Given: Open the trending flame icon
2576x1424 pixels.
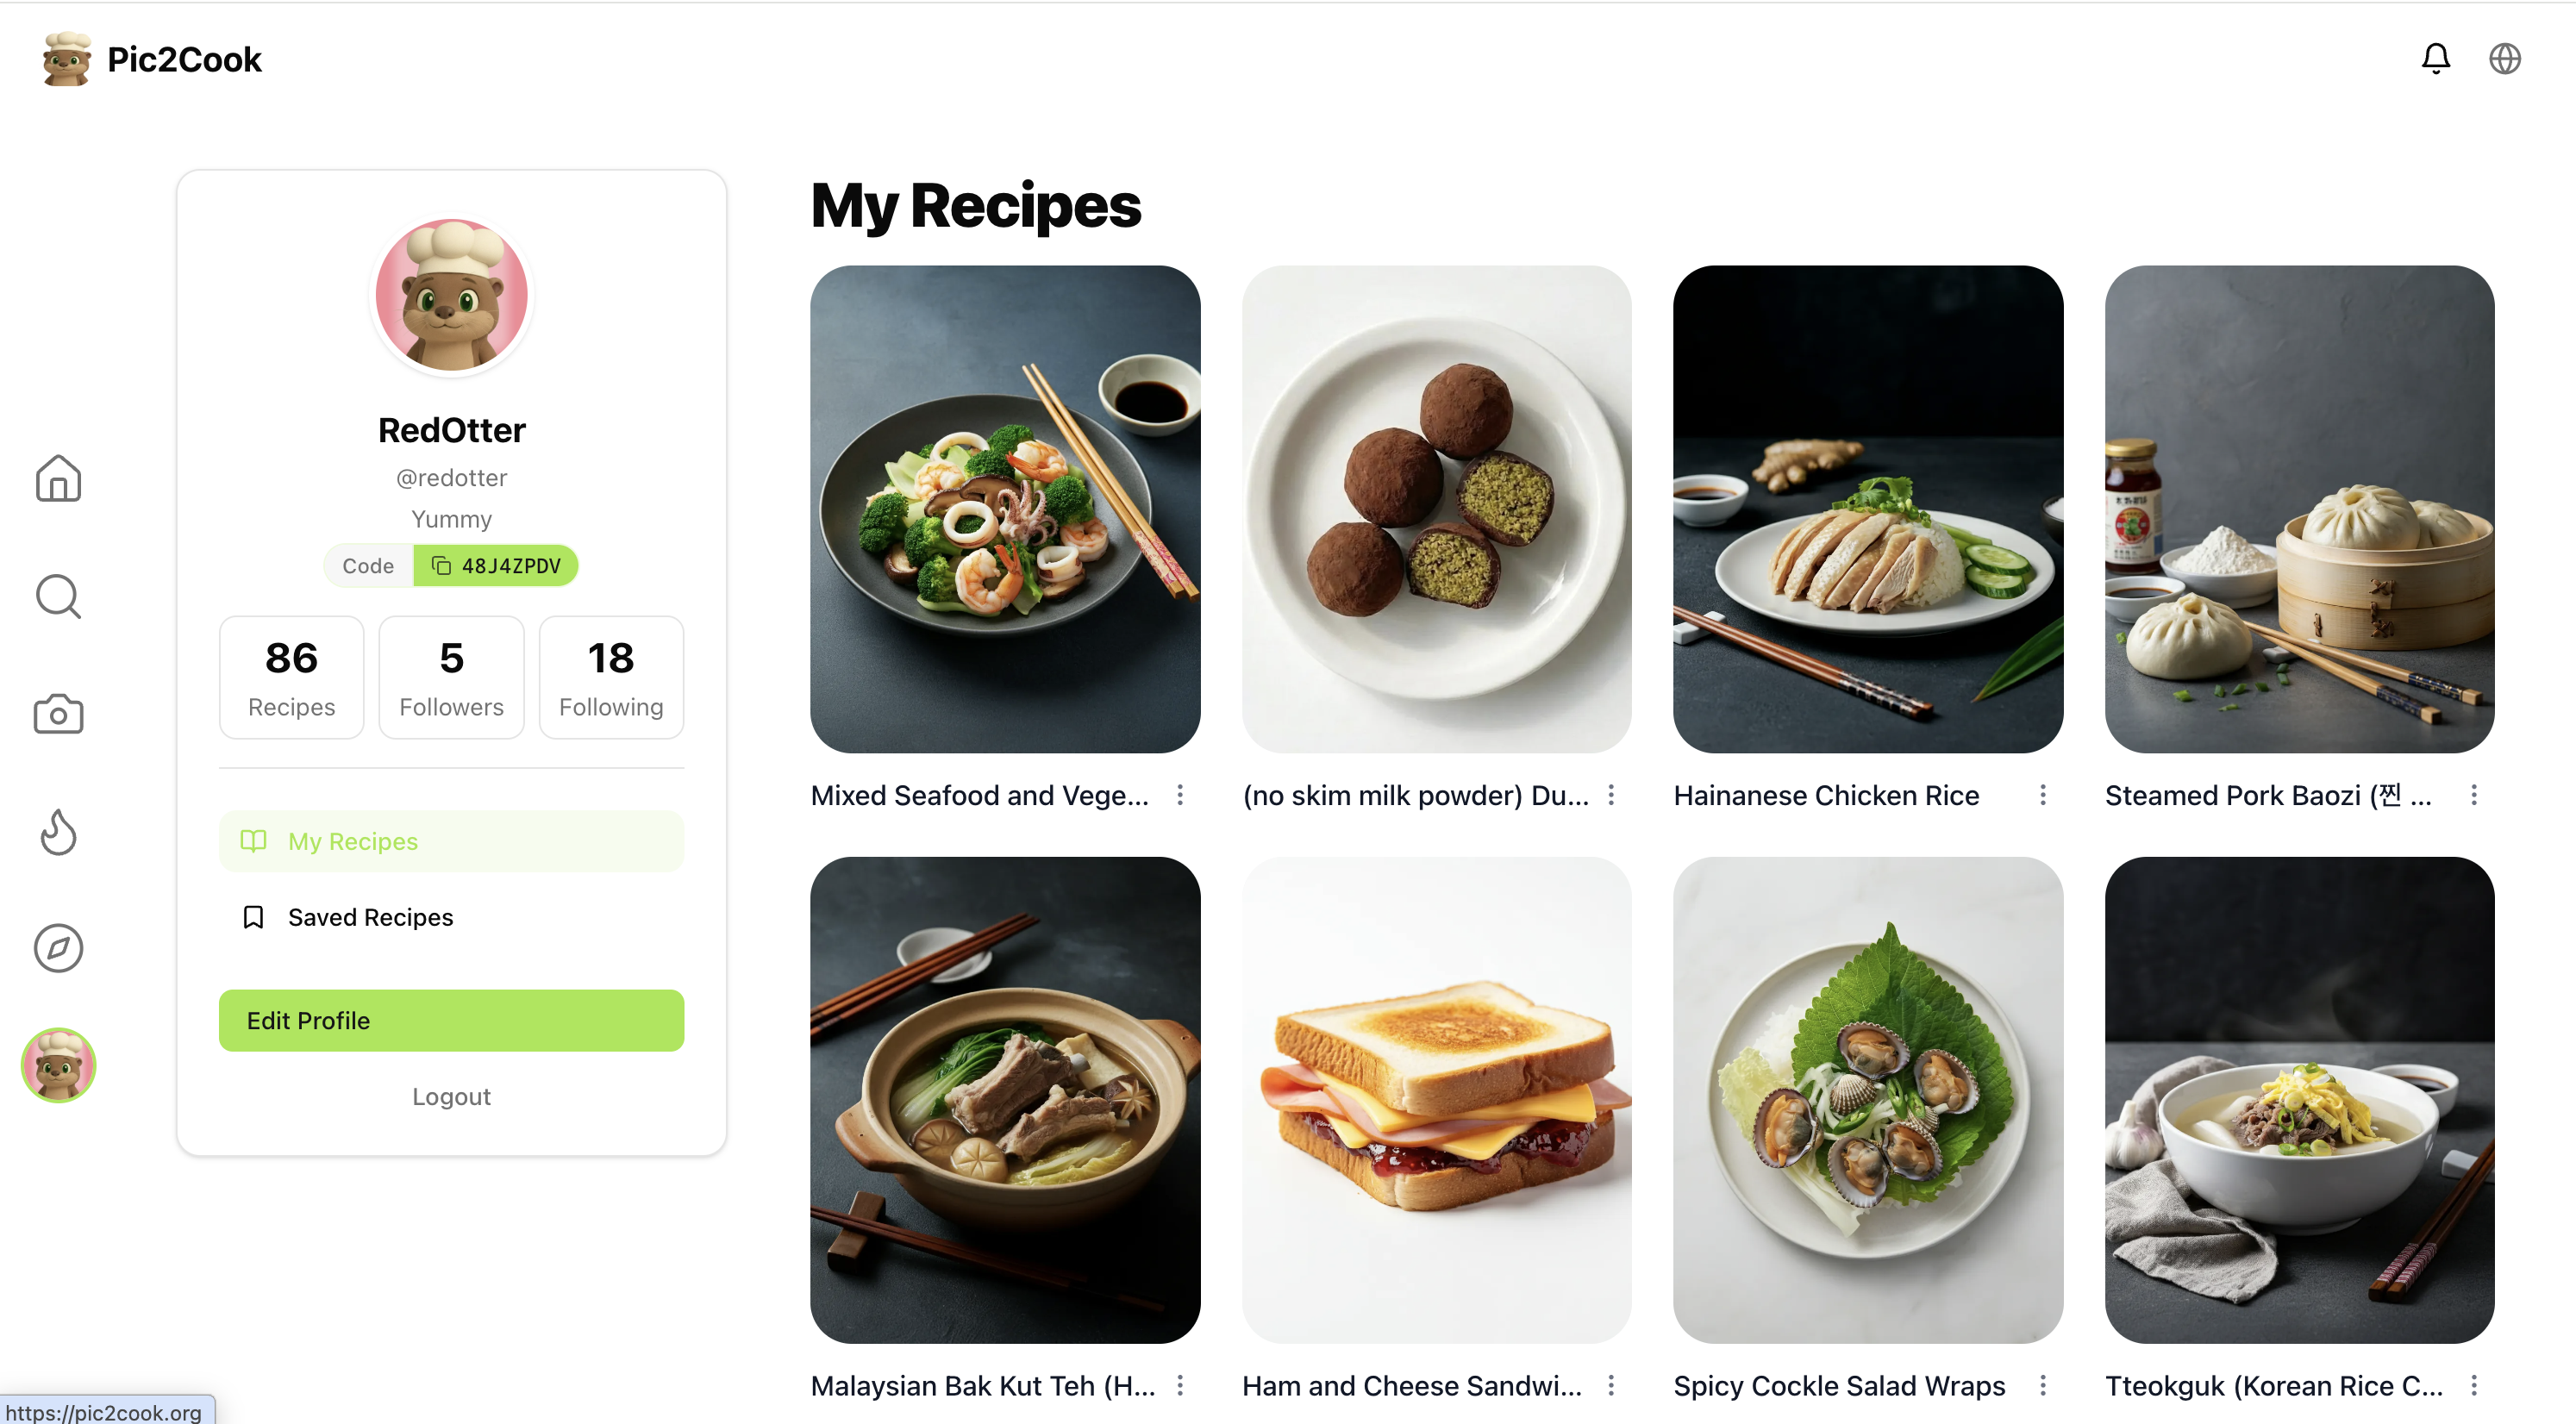Looking at the screenshot, I should click(58, 831).
